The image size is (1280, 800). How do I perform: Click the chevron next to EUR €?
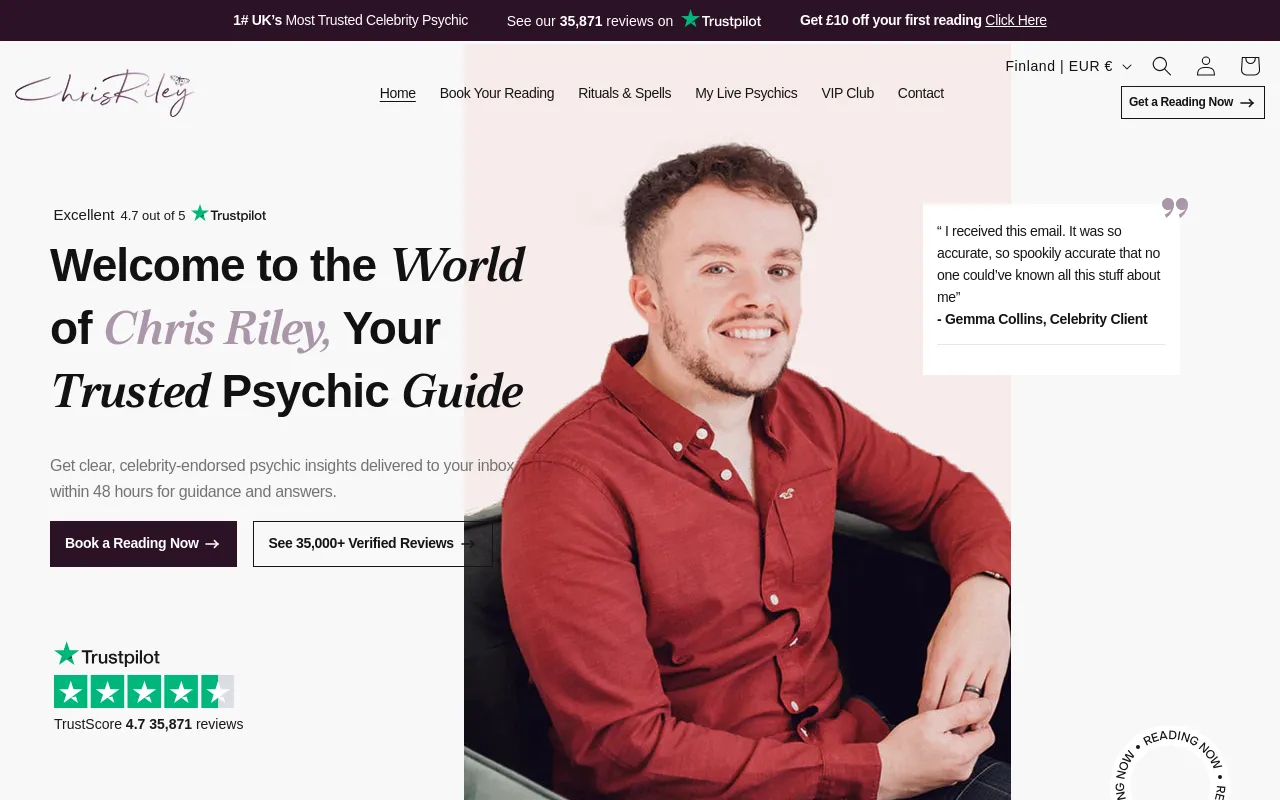coord(1127,67)
